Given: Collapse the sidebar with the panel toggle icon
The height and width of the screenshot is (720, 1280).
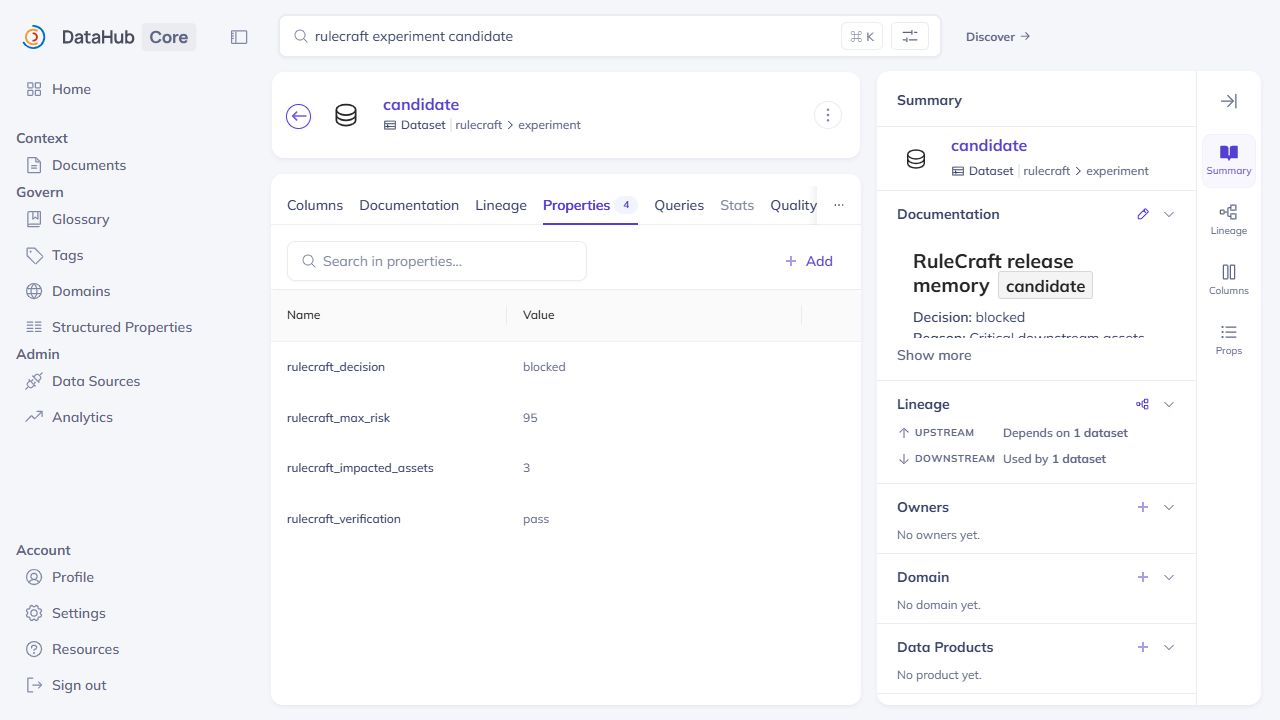Looking at the screenshot, I should coord(239,37).
